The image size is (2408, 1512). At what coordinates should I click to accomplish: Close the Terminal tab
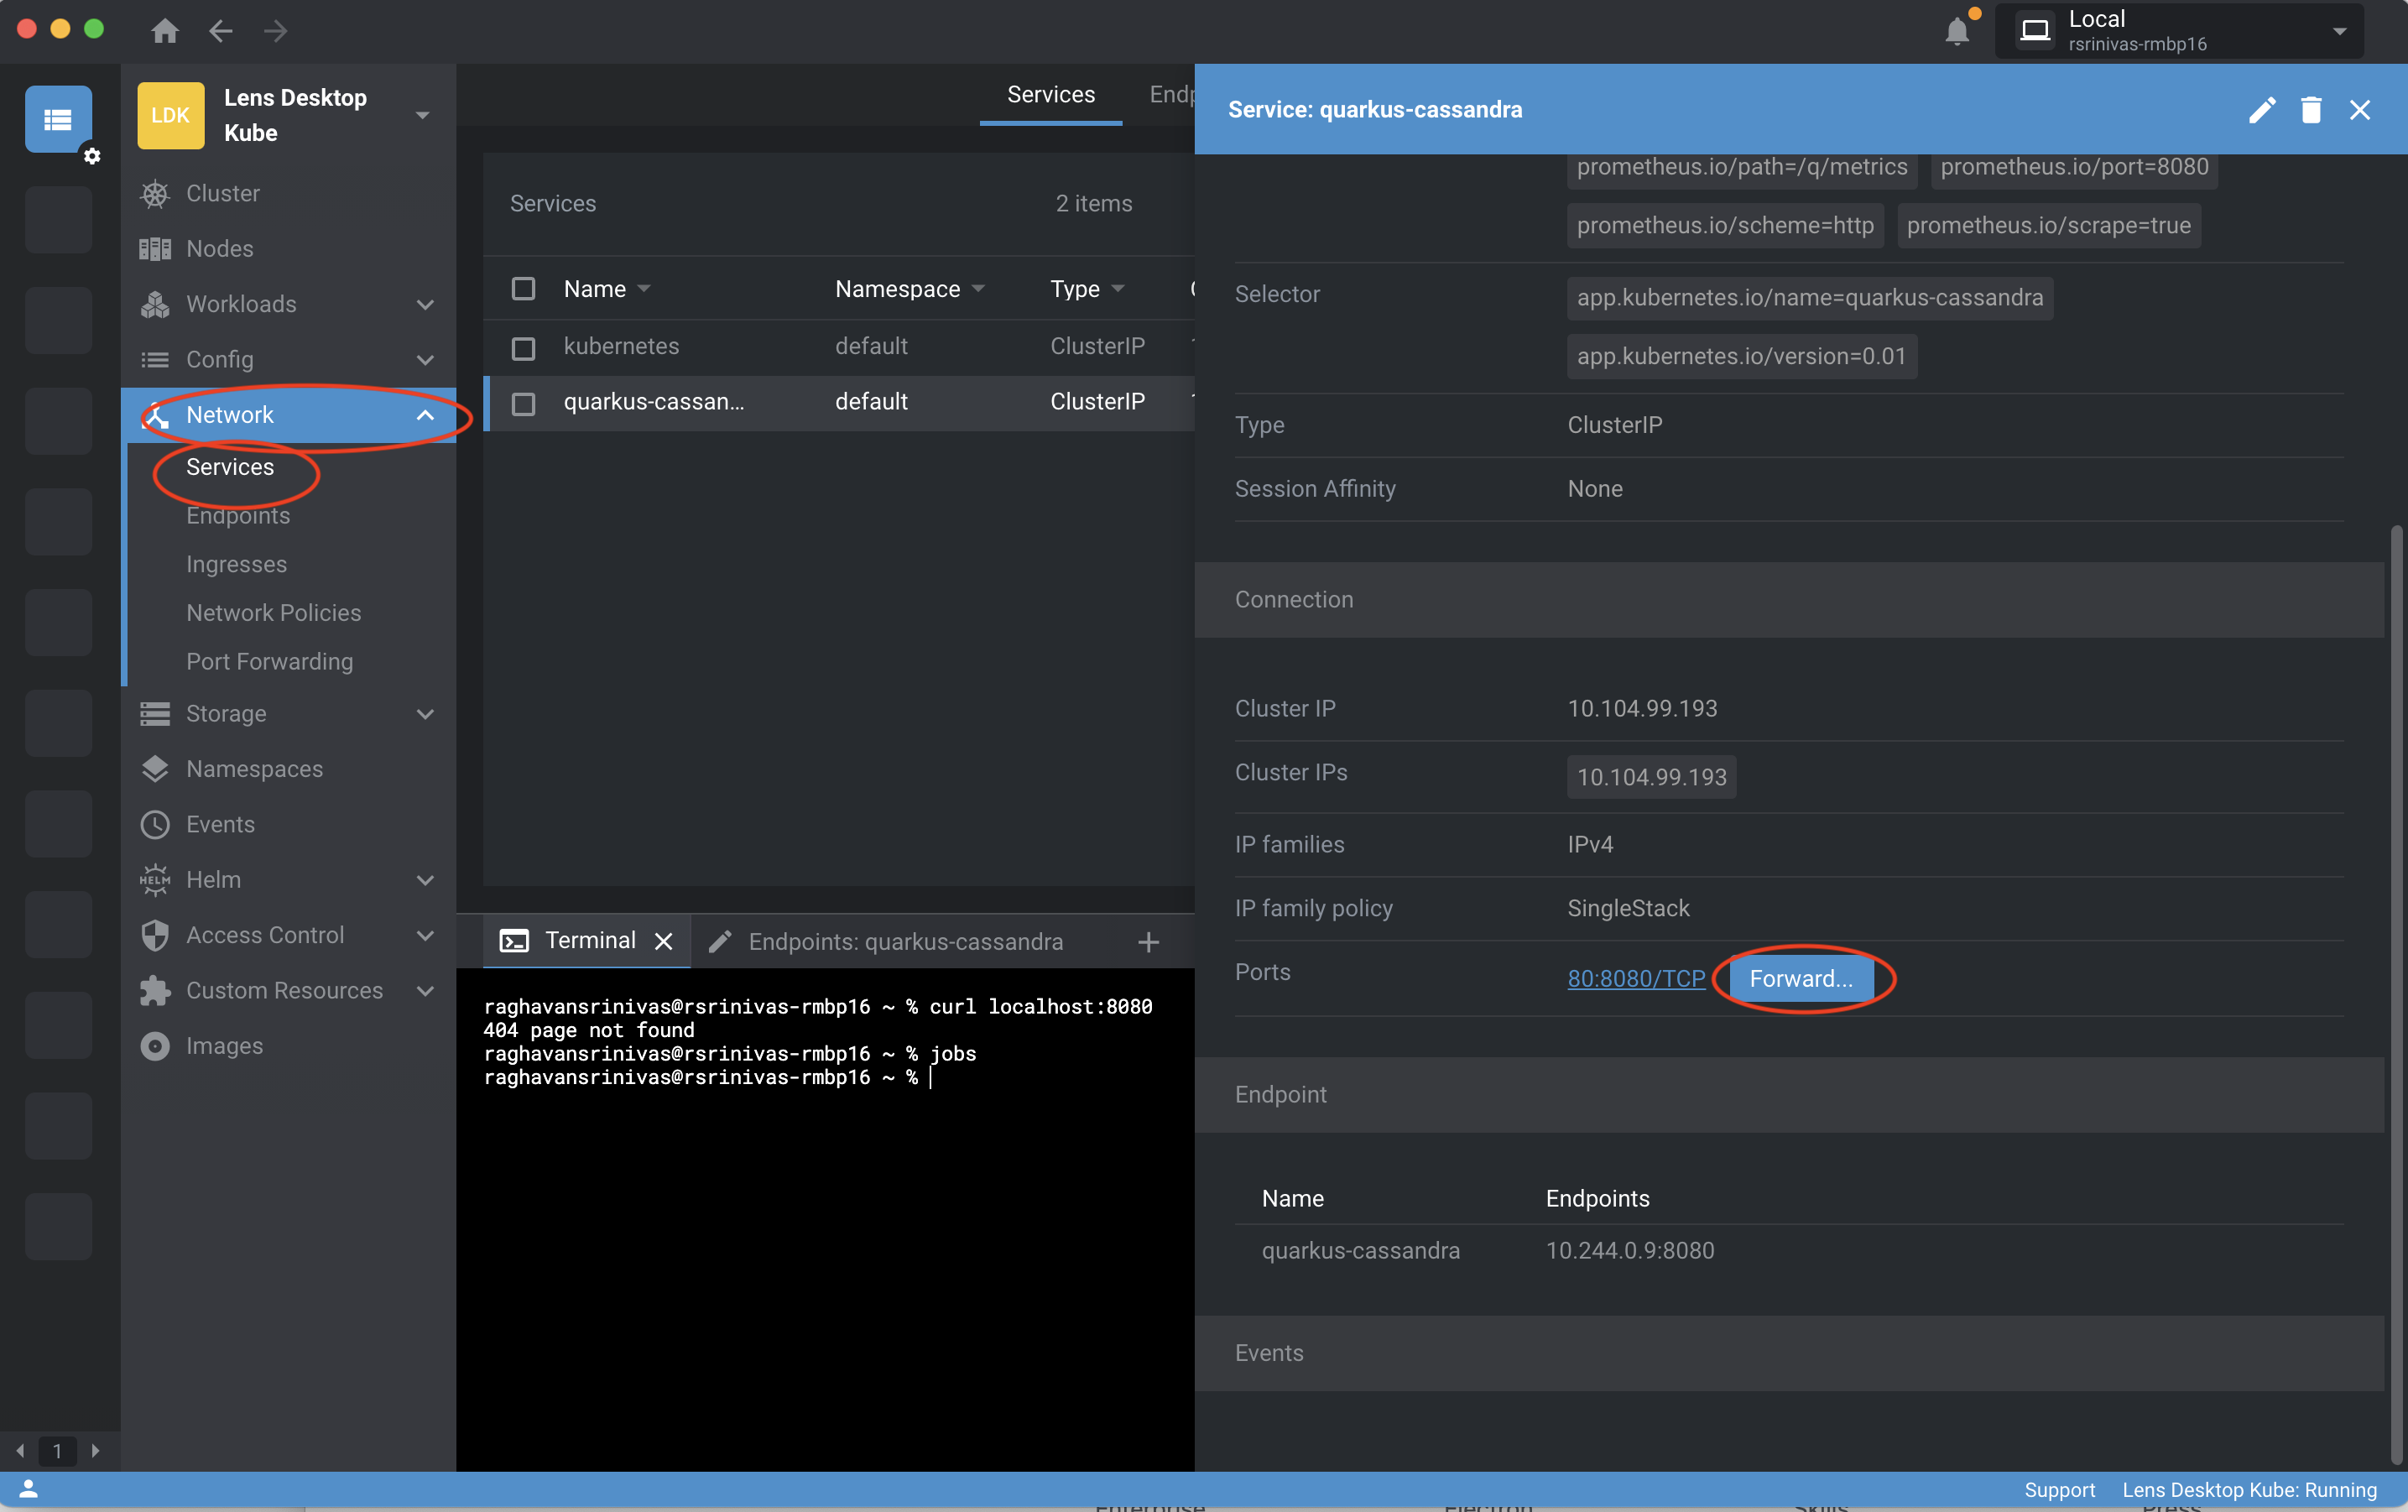pos(663,941)
